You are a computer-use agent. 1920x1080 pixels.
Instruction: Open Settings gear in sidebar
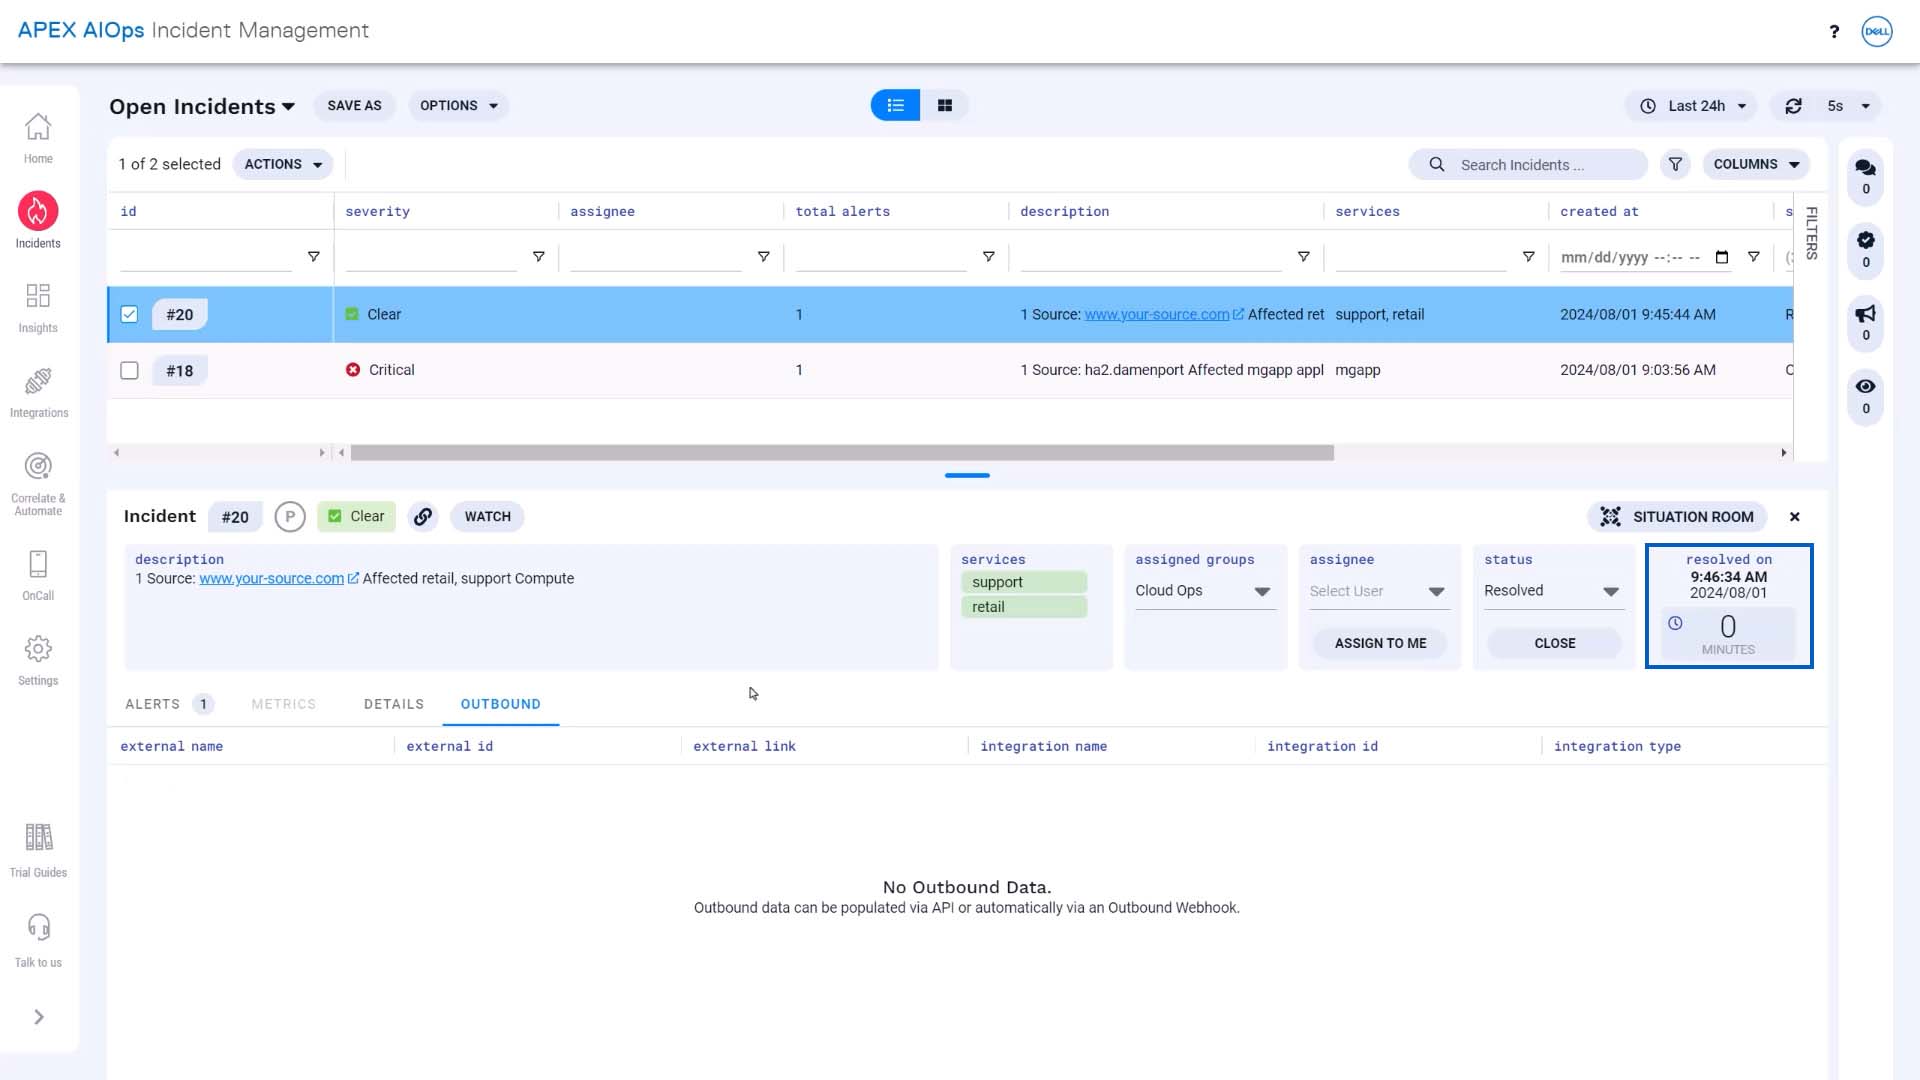(38, 660)
